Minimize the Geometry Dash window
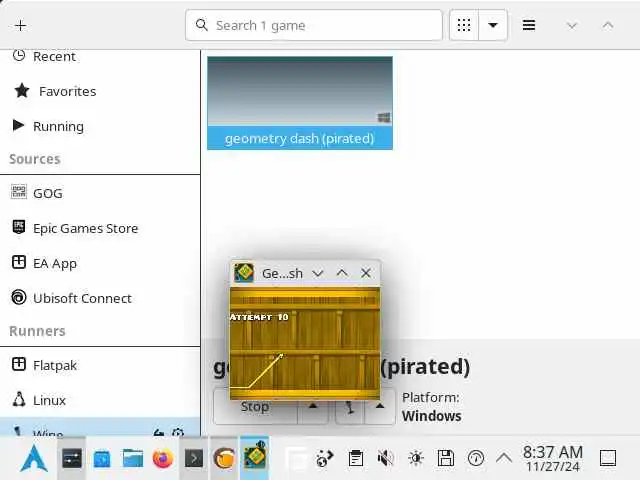Viewport: 640px width, 480px height. point(318,273)
